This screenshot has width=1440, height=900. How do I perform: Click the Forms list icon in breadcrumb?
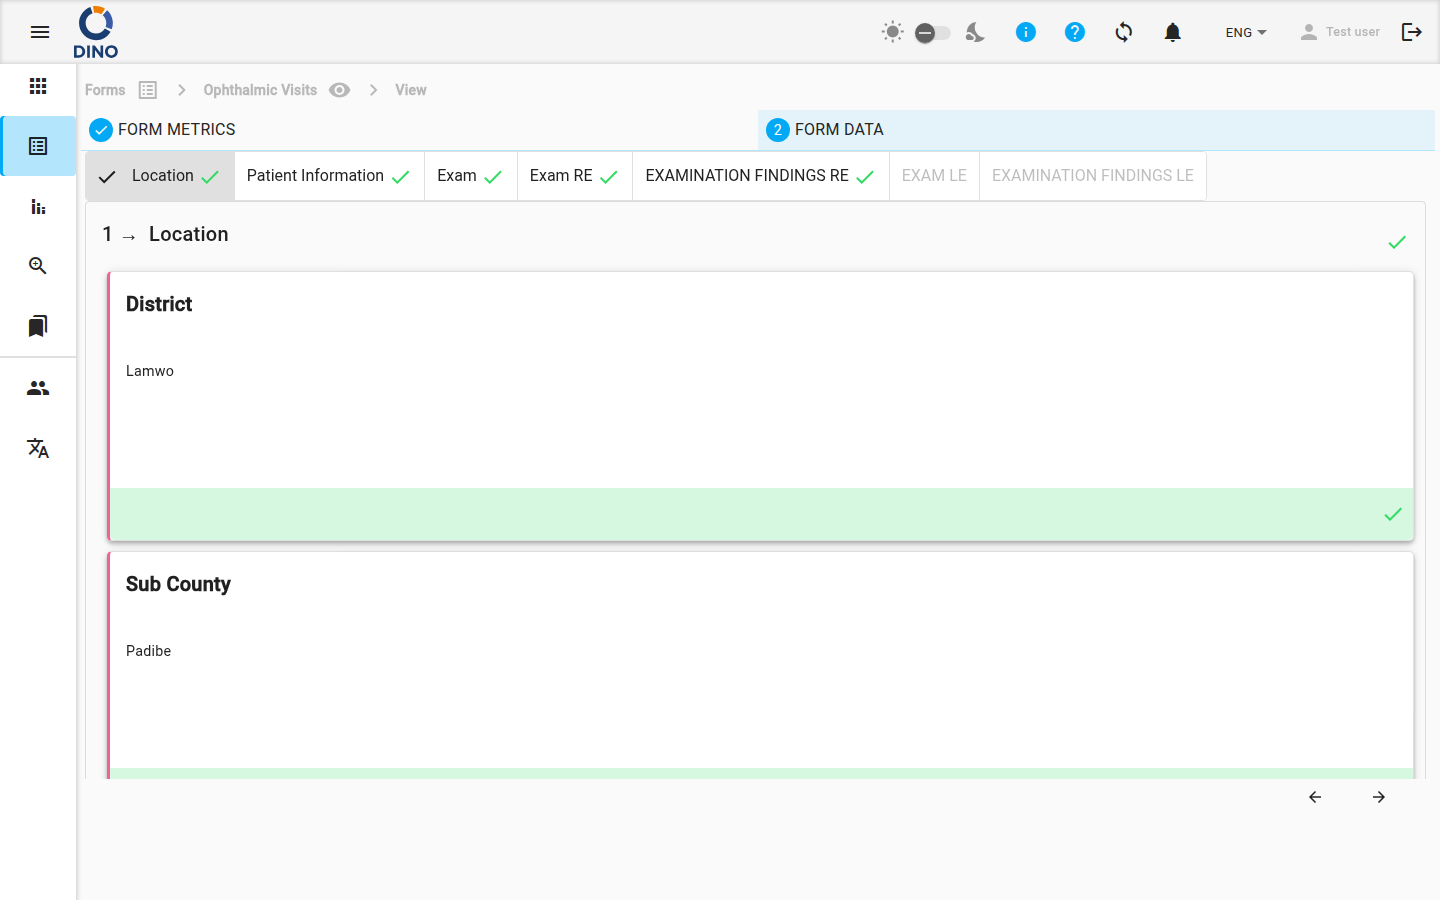[x=148, y=90]
